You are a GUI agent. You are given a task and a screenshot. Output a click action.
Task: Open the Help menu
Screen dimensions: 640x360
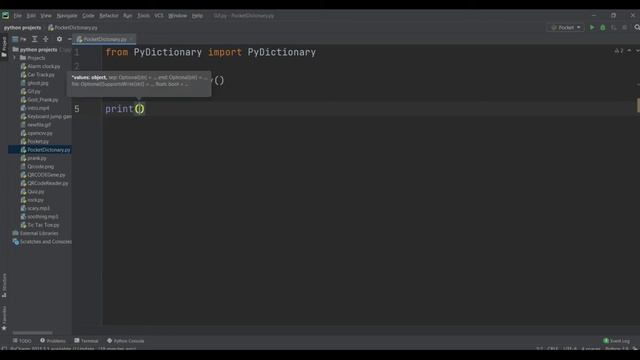click(x=198, y=16)
